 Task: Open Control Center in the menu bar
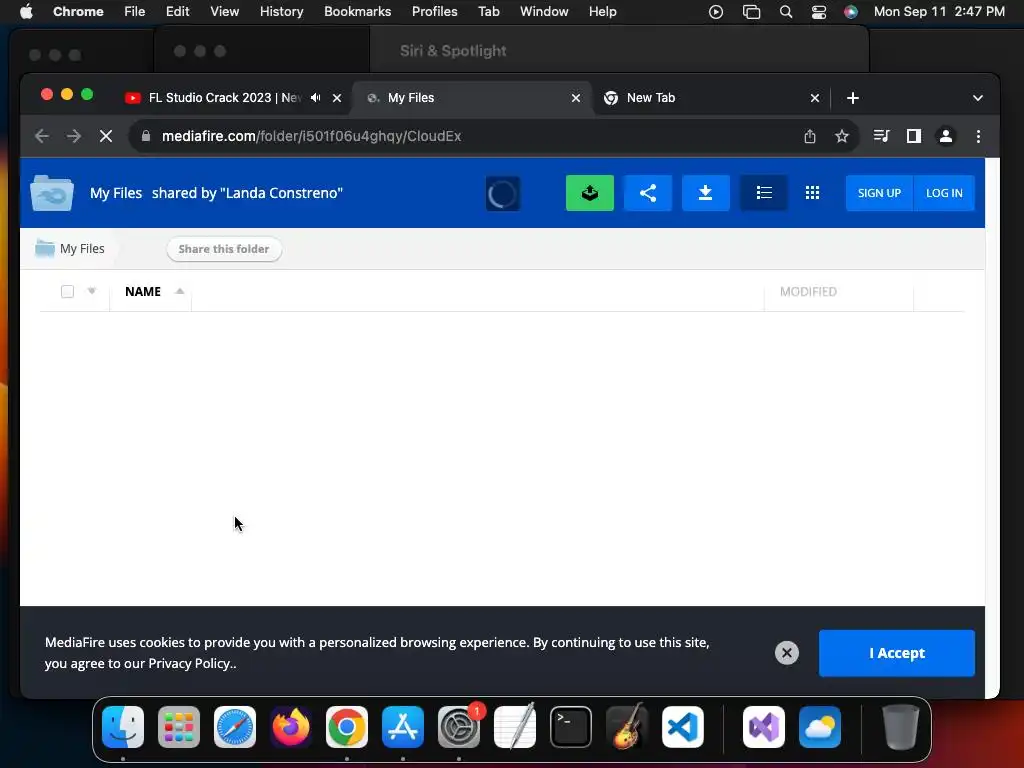(x=818, y=12)
